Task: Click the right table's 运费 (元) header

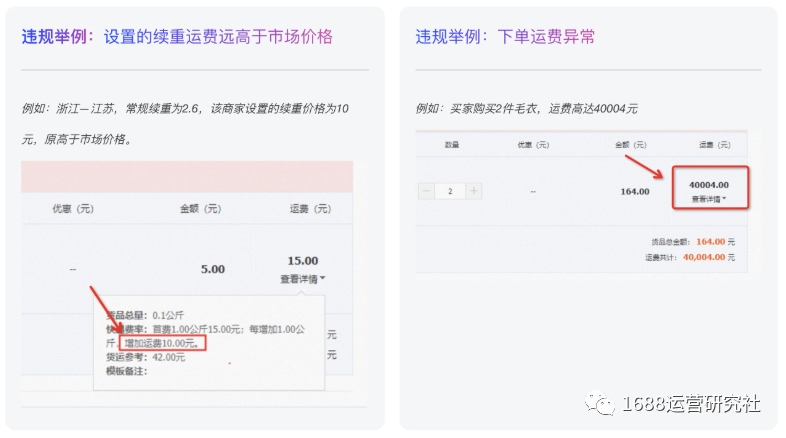Action: click(x=715, y=145)
